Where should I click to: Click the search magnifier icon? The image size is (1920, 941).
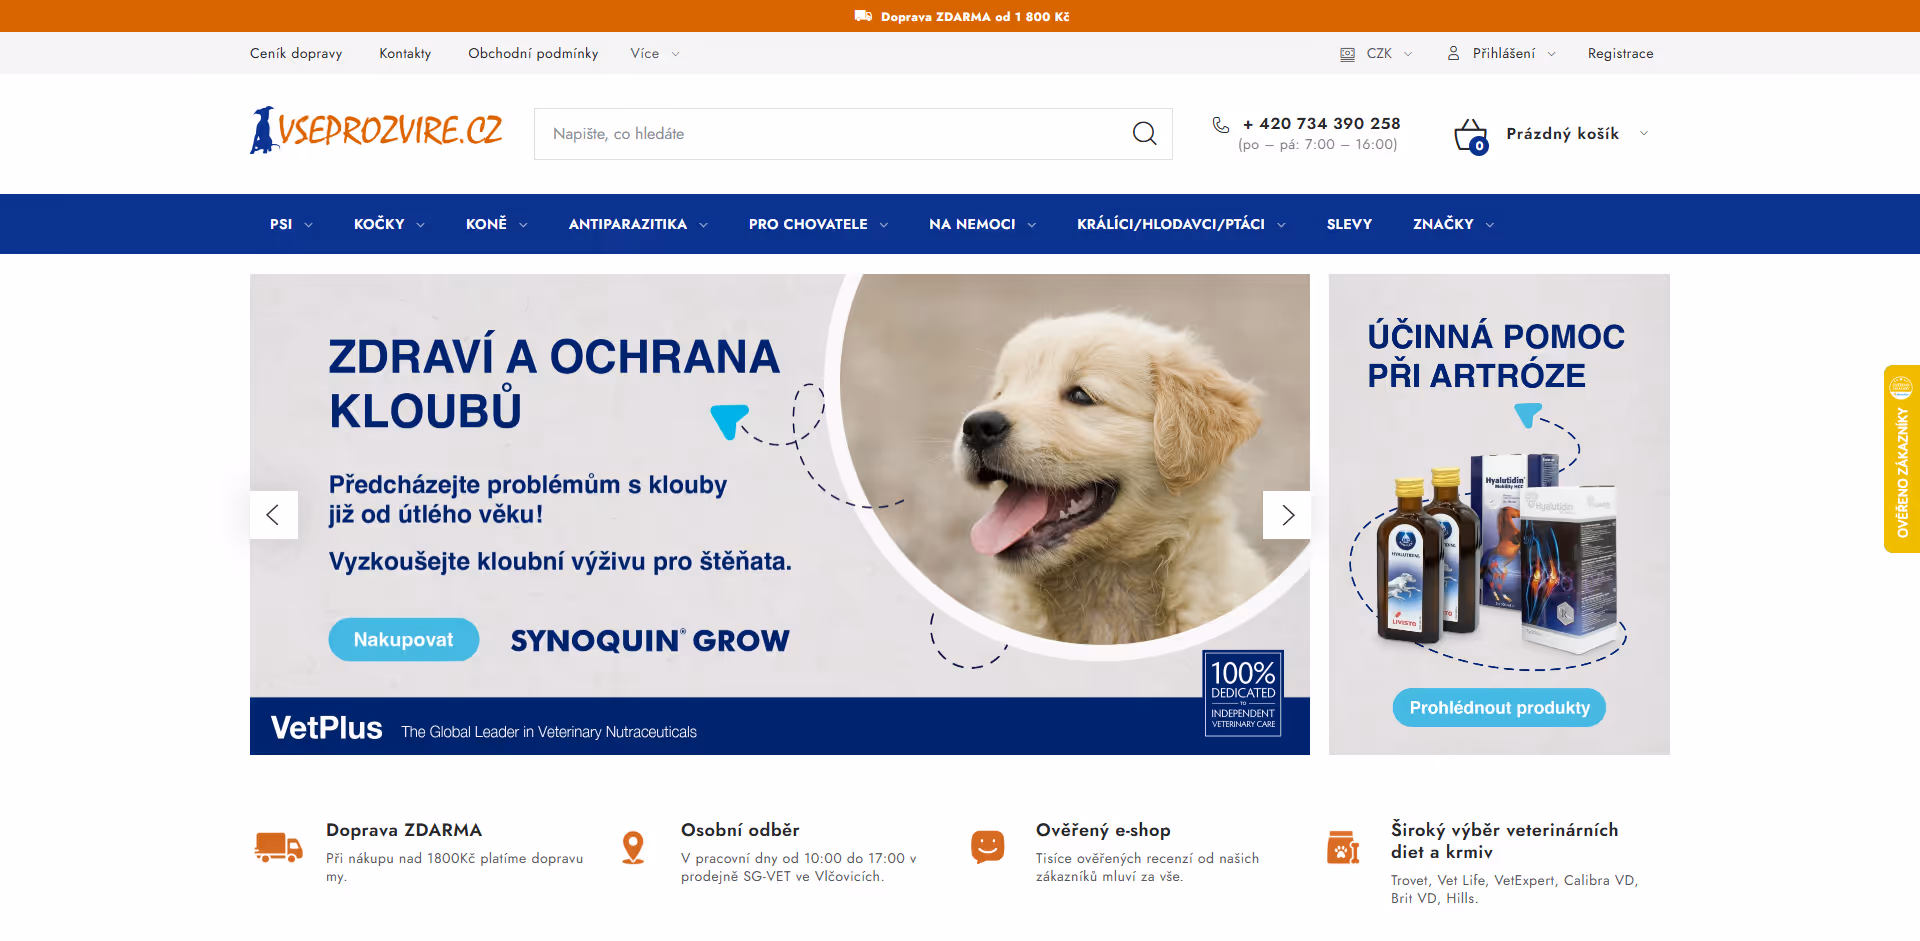click(x=1144, y=134)
